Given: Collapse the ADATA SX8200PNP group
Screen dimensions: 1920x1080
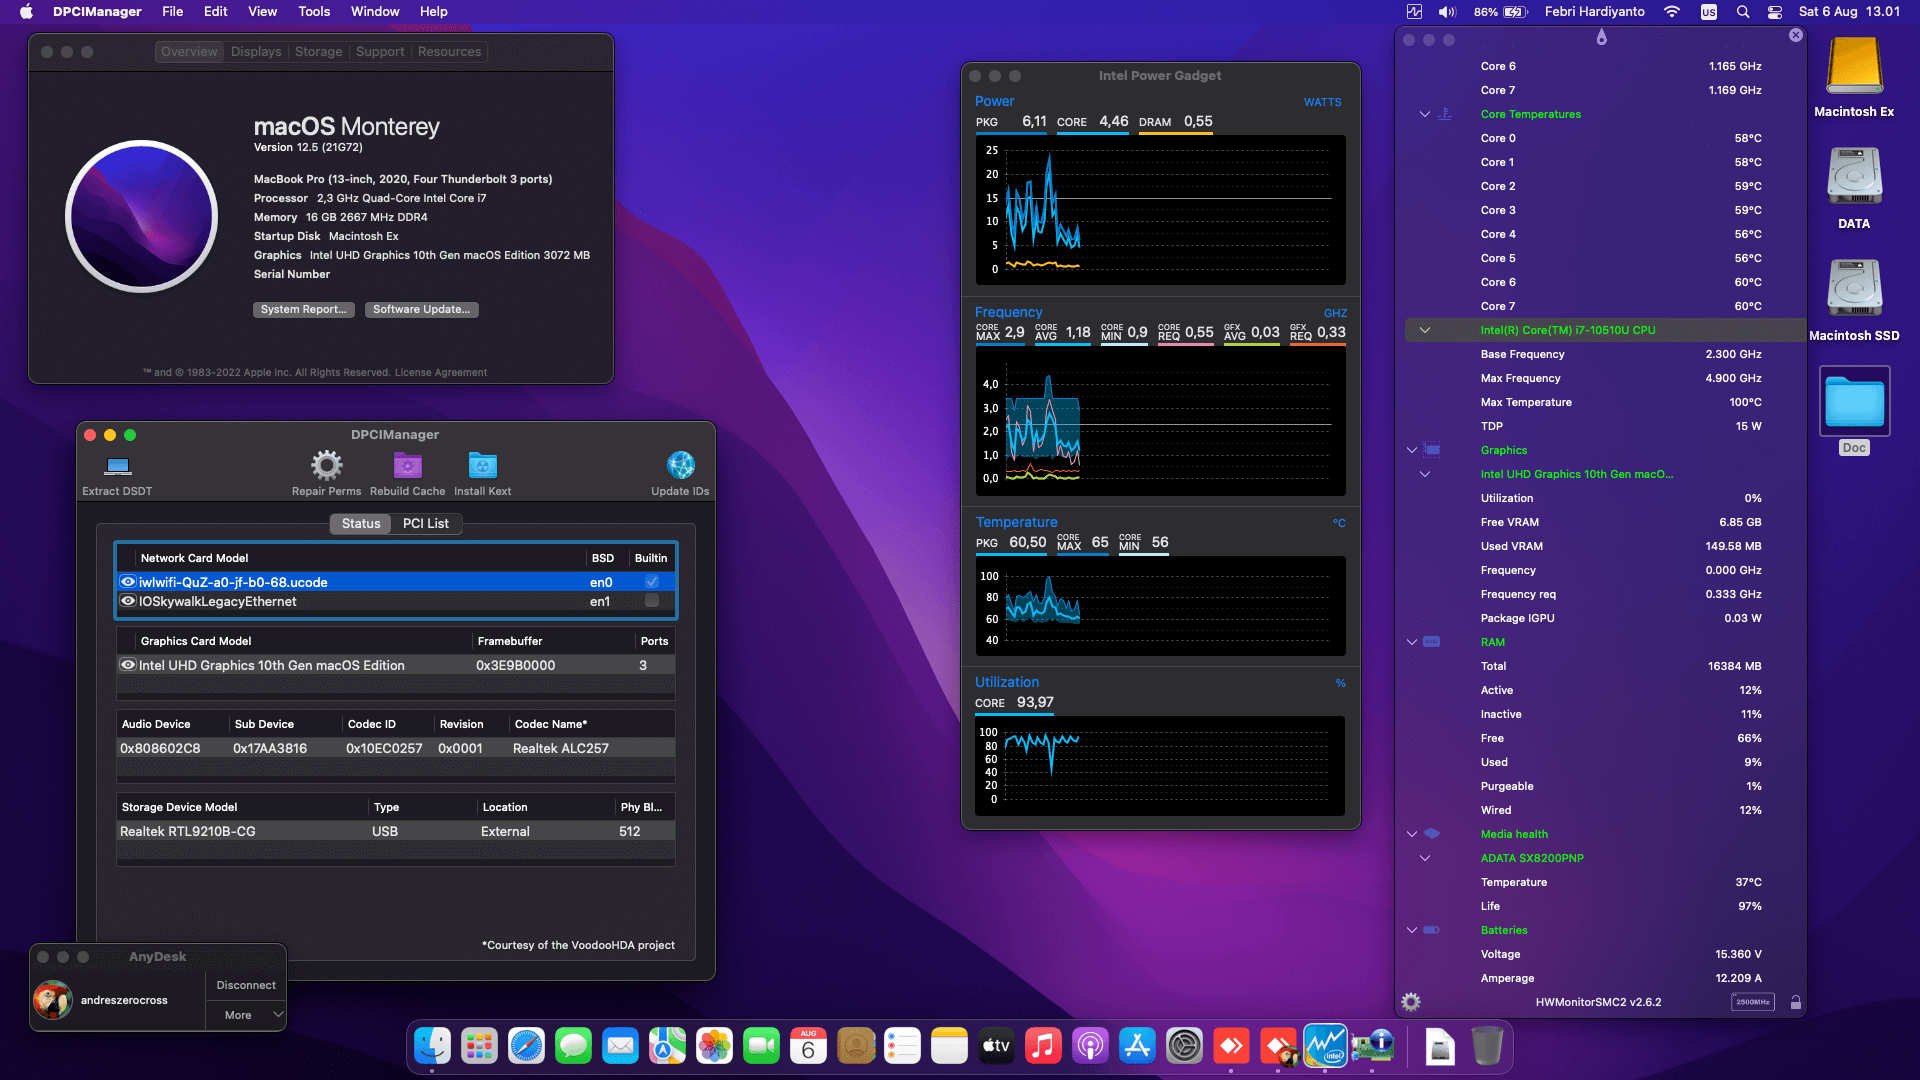Looking at the screenshot, I should point(1425,858).
